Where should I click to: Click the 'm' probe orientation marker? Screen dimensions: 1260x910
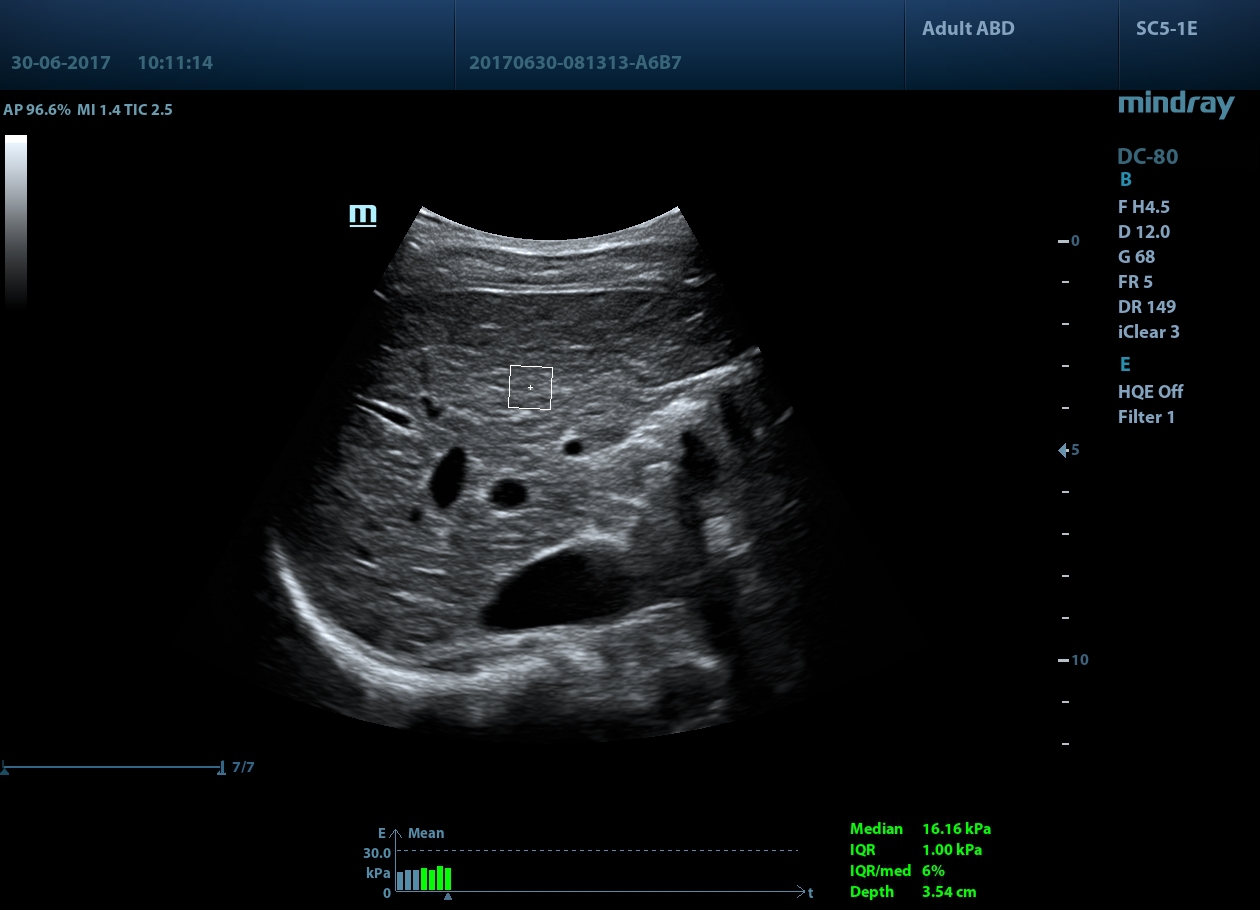pyautogui.click(x=362, y=215)
